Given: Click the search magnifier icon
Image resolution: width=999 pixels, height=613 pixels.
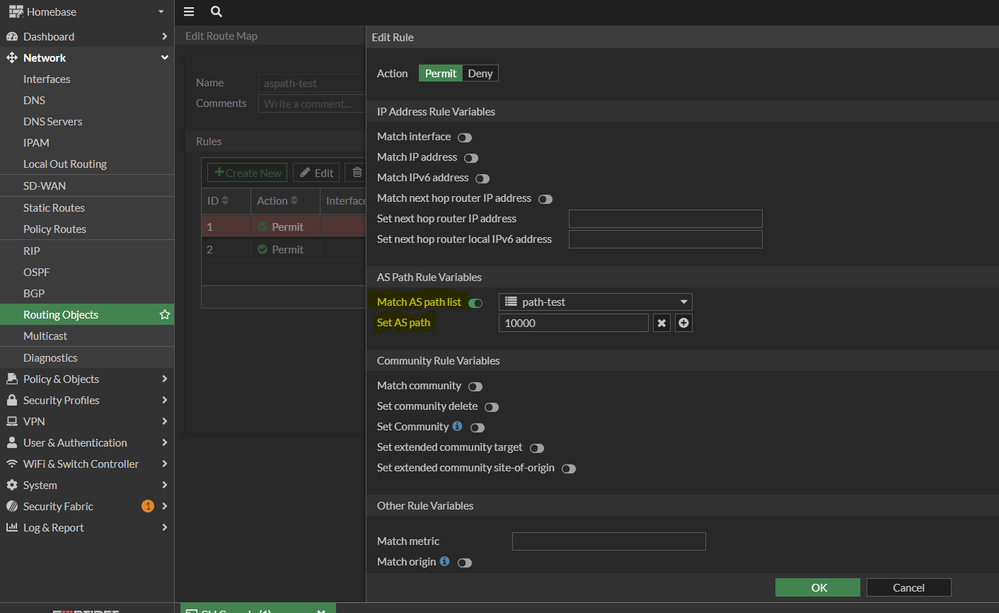Looking at the screenshot, I should coord(216,12).
